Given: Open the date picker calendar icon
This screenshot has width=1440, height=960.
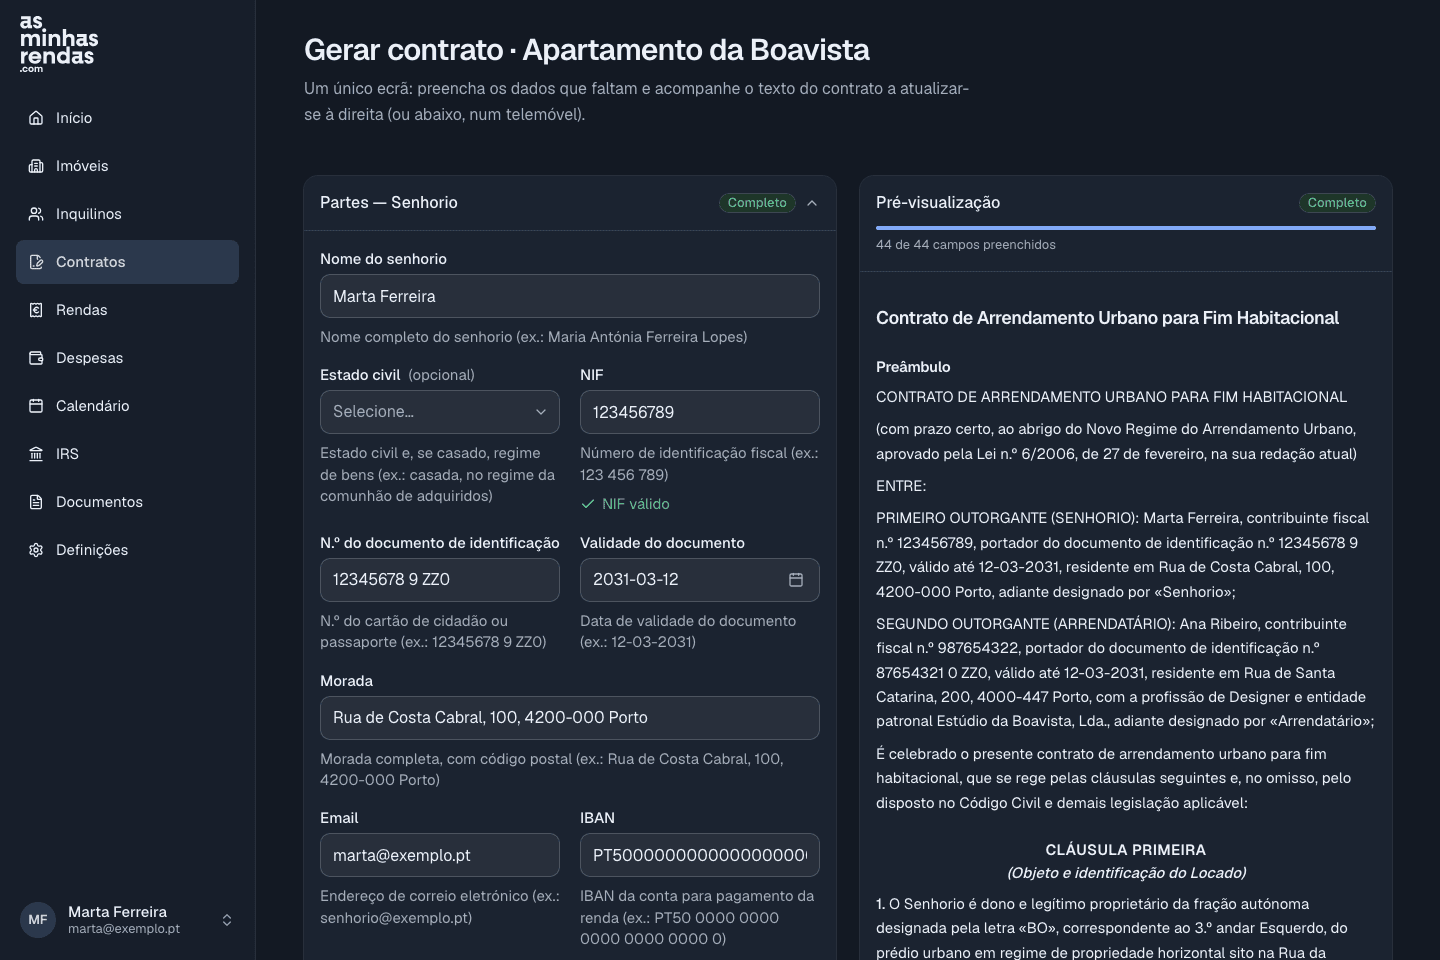Looking at the screenshot, I should point(796,580).
